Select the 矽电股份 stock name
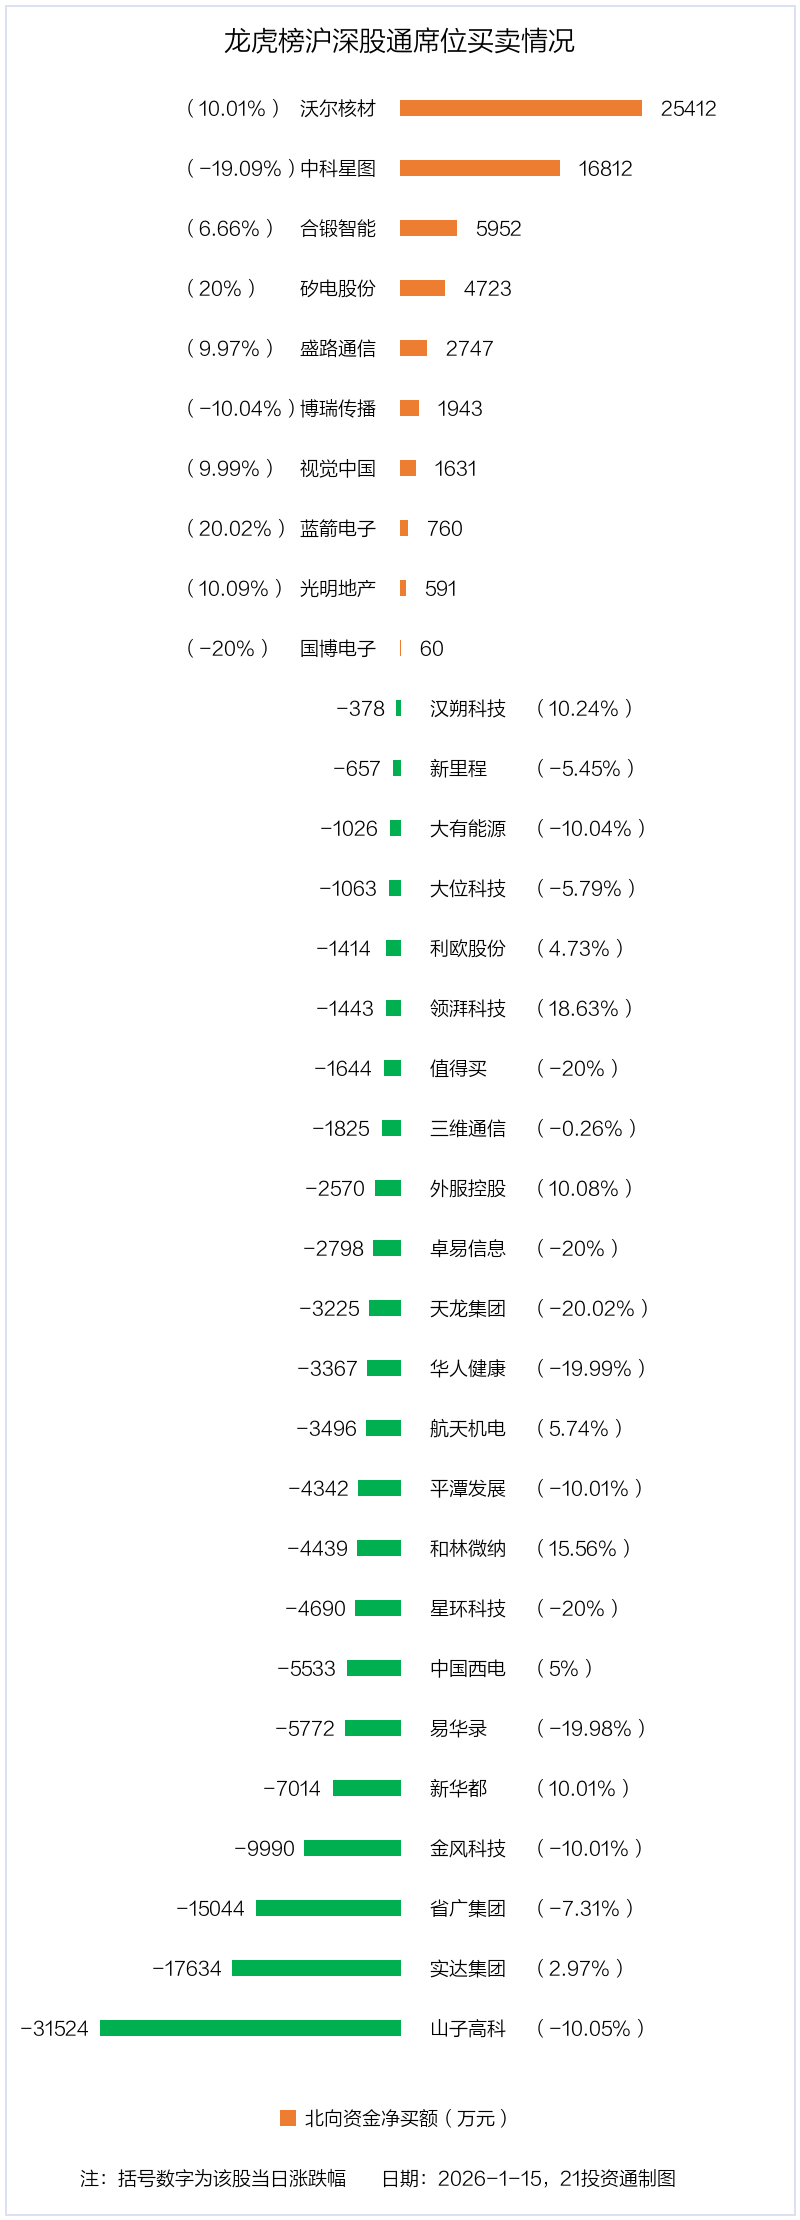The height and width of the screenshot is (2220, 800). click(x=338, y=289)
